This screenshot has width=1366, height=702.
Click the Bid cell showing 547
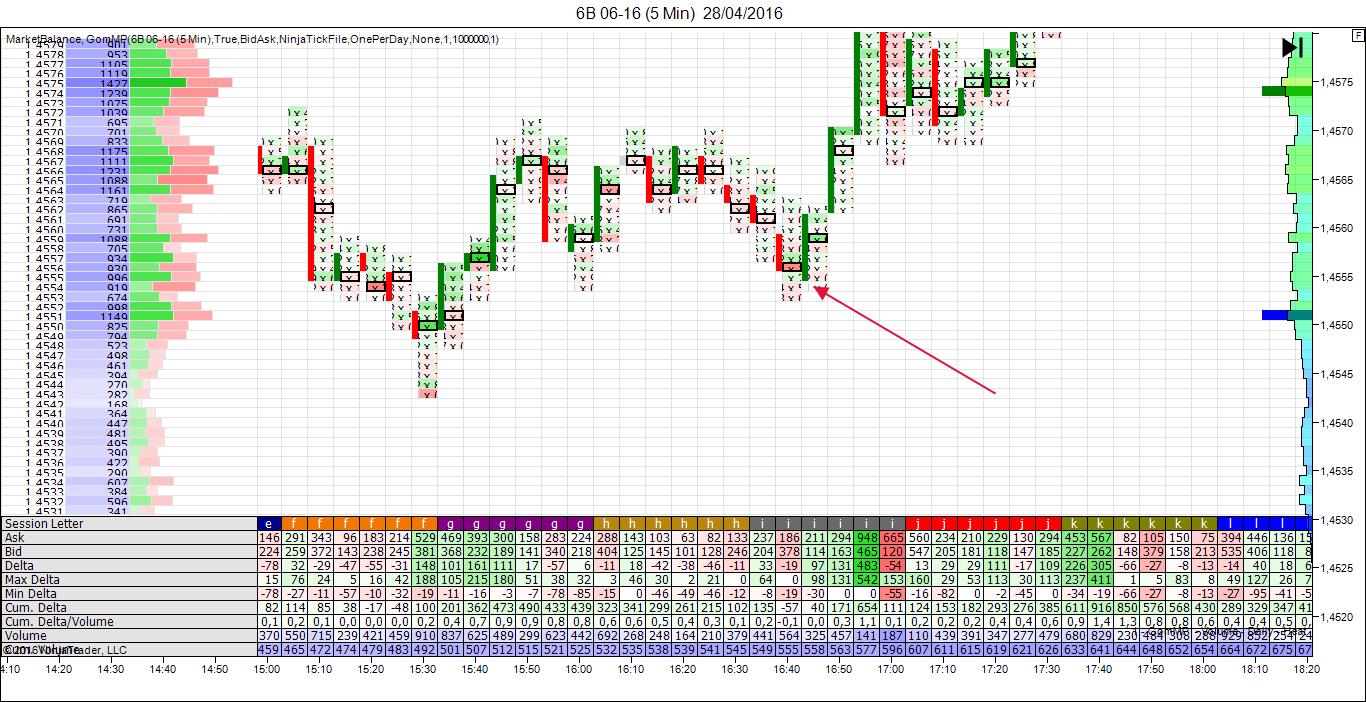coord(920,551)
